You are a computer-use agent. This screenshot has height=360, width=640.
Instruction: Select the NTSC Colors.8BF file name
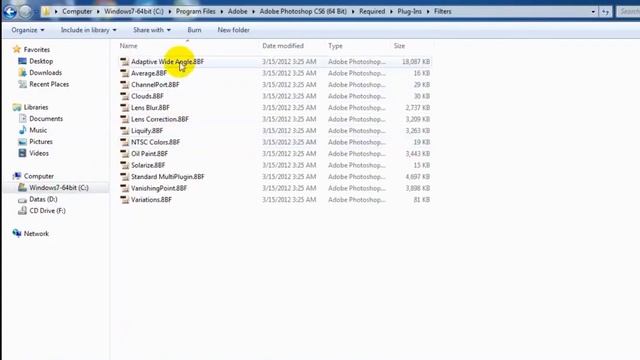(x=156, y=142)
